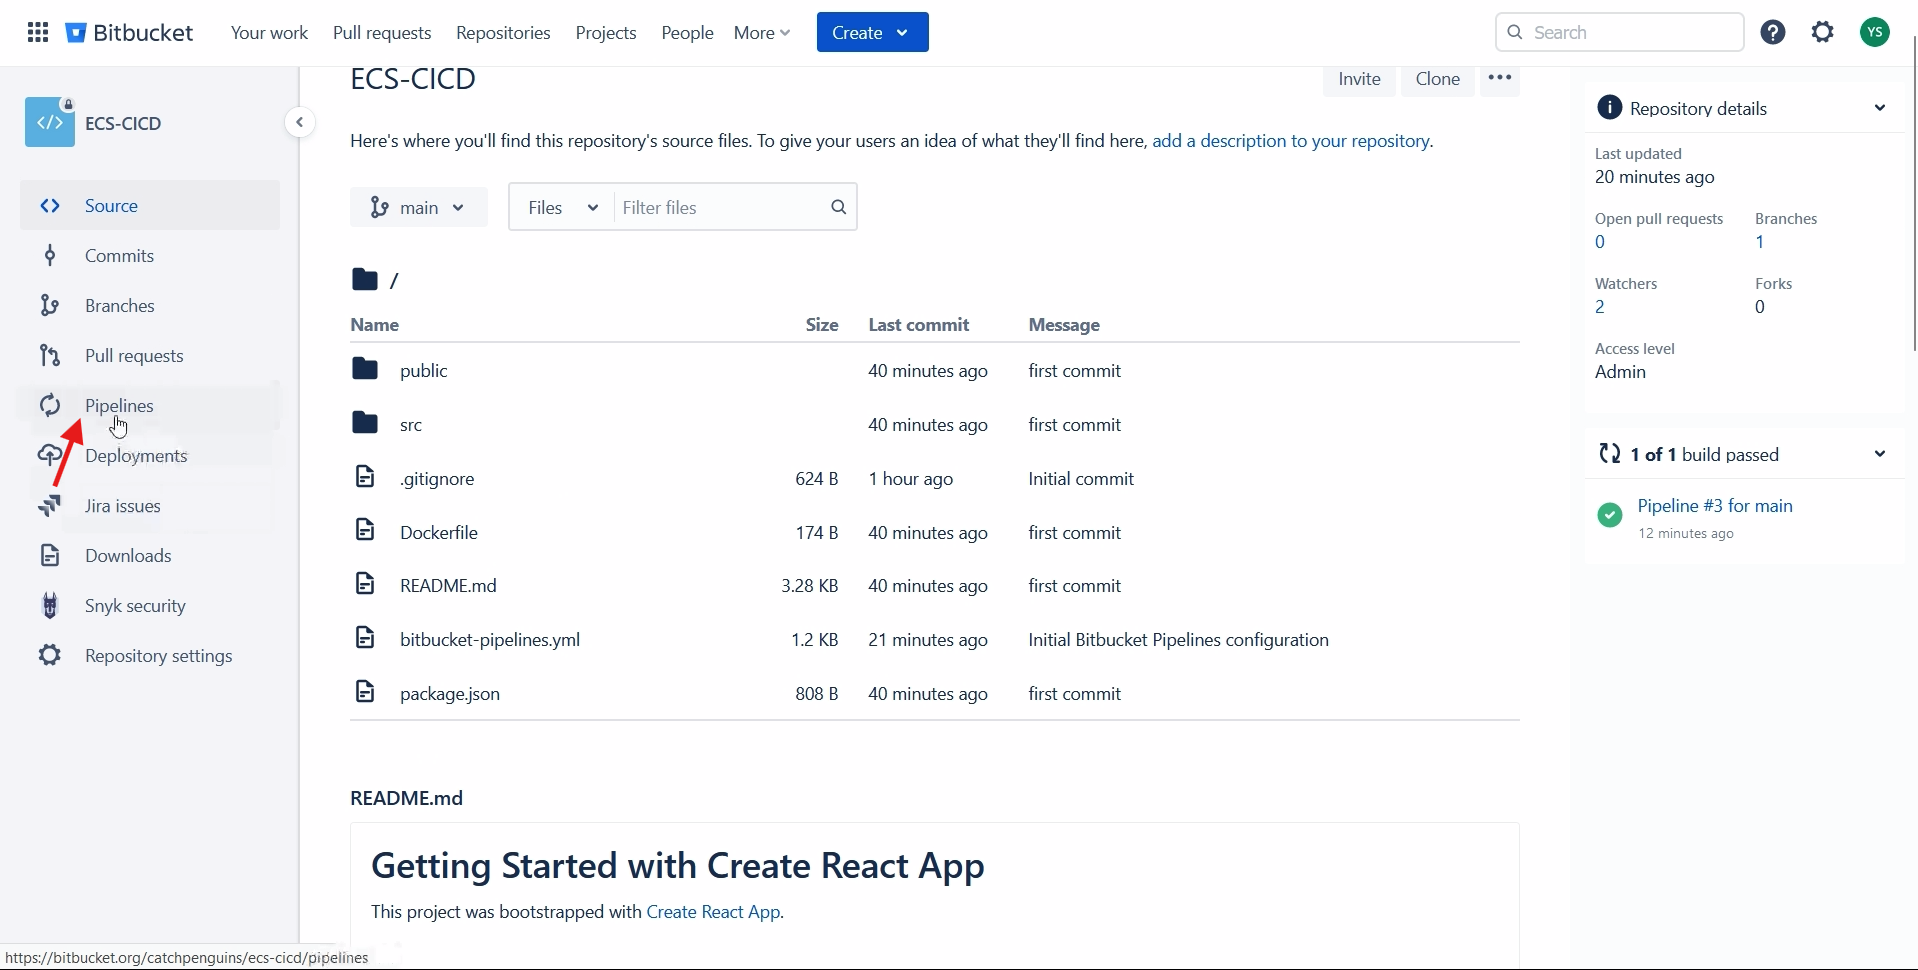
Task: Open the src folder name
Action: coord(411,425)
